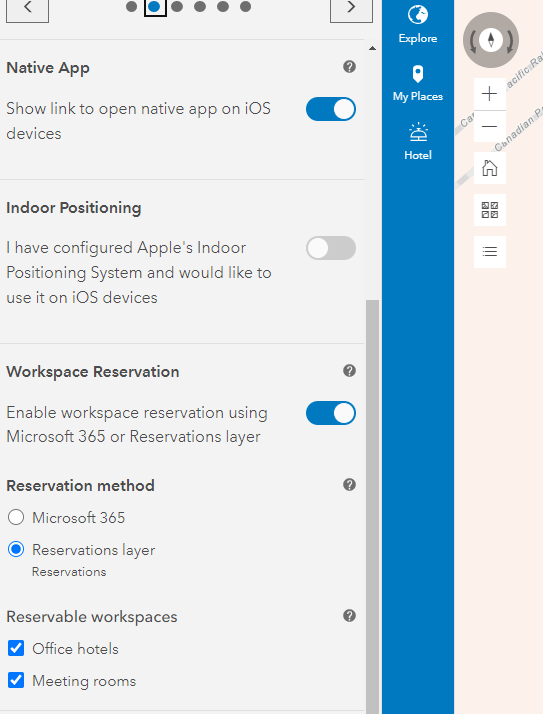Go to next configuration step arrow
The width and height of the screenshot is (543, 714).
(351, 8)
